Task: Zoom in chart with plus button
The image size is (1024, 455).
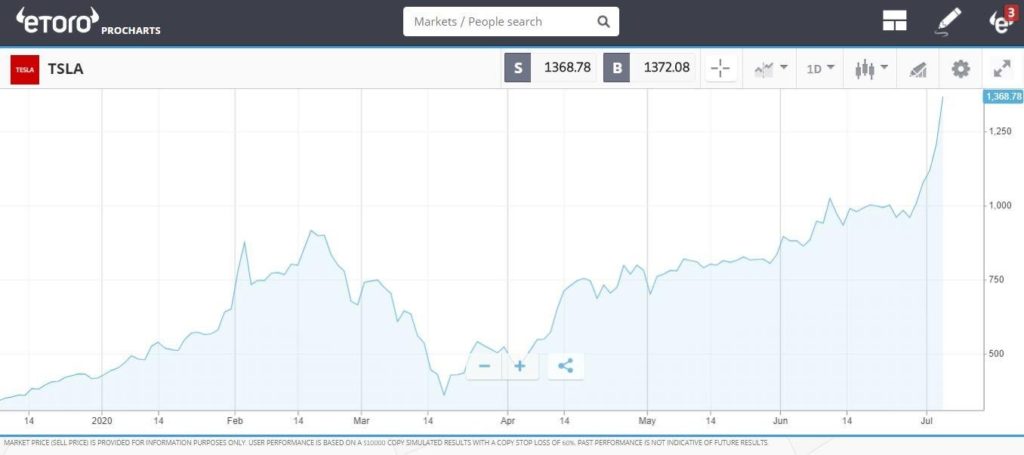Action: click(520, 366)
